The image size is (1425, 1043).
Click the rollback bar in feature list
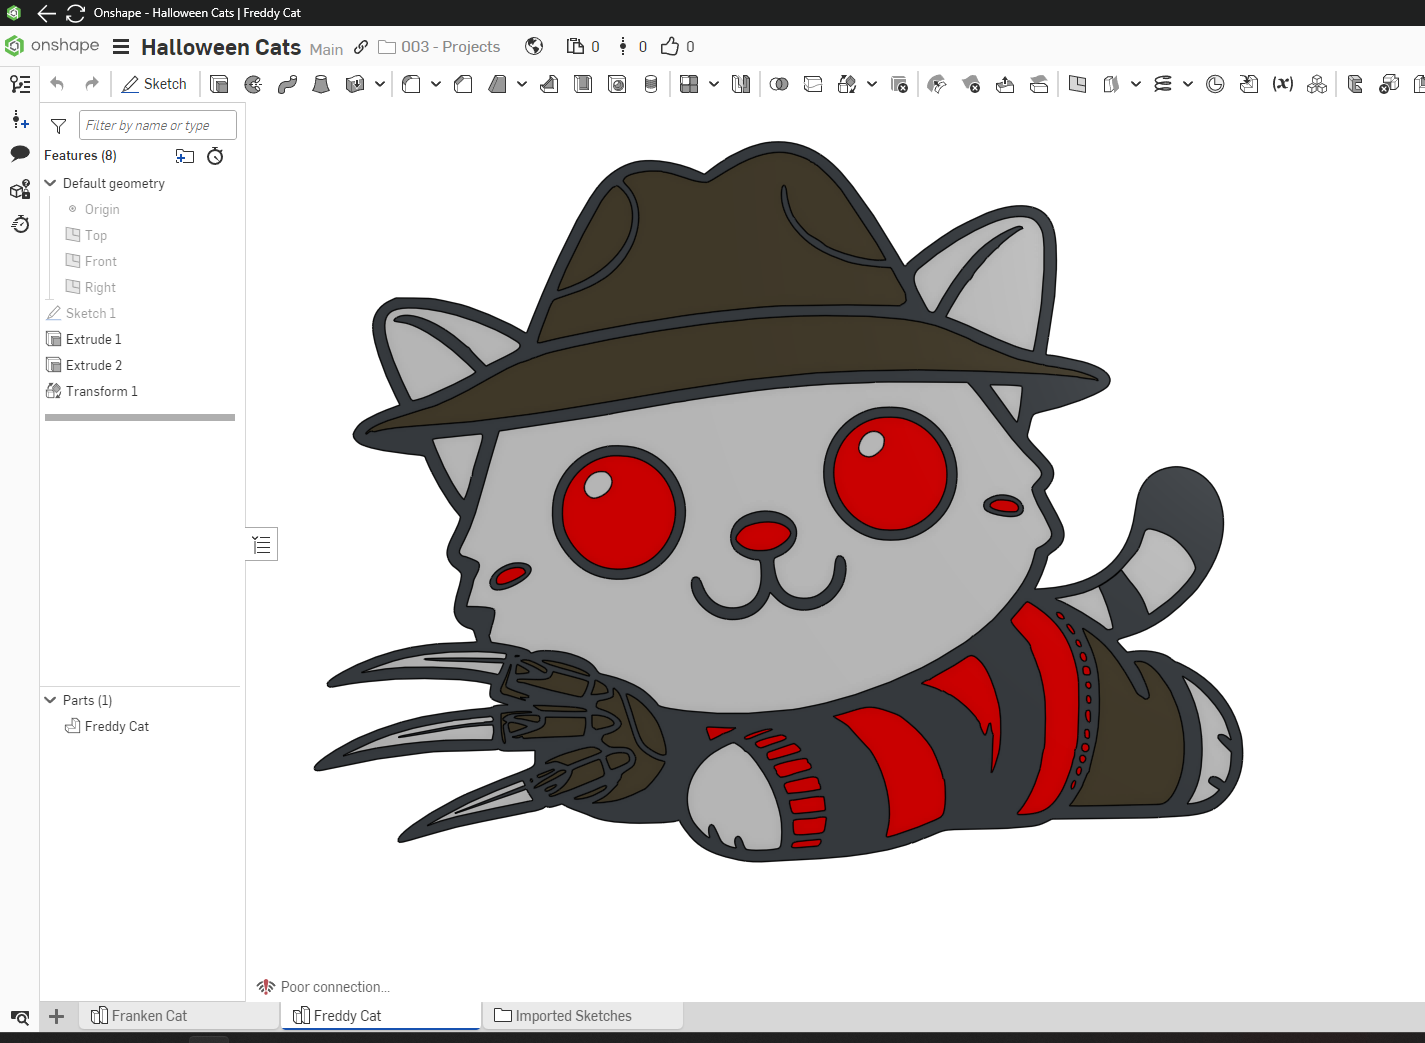tap(140, 417)
